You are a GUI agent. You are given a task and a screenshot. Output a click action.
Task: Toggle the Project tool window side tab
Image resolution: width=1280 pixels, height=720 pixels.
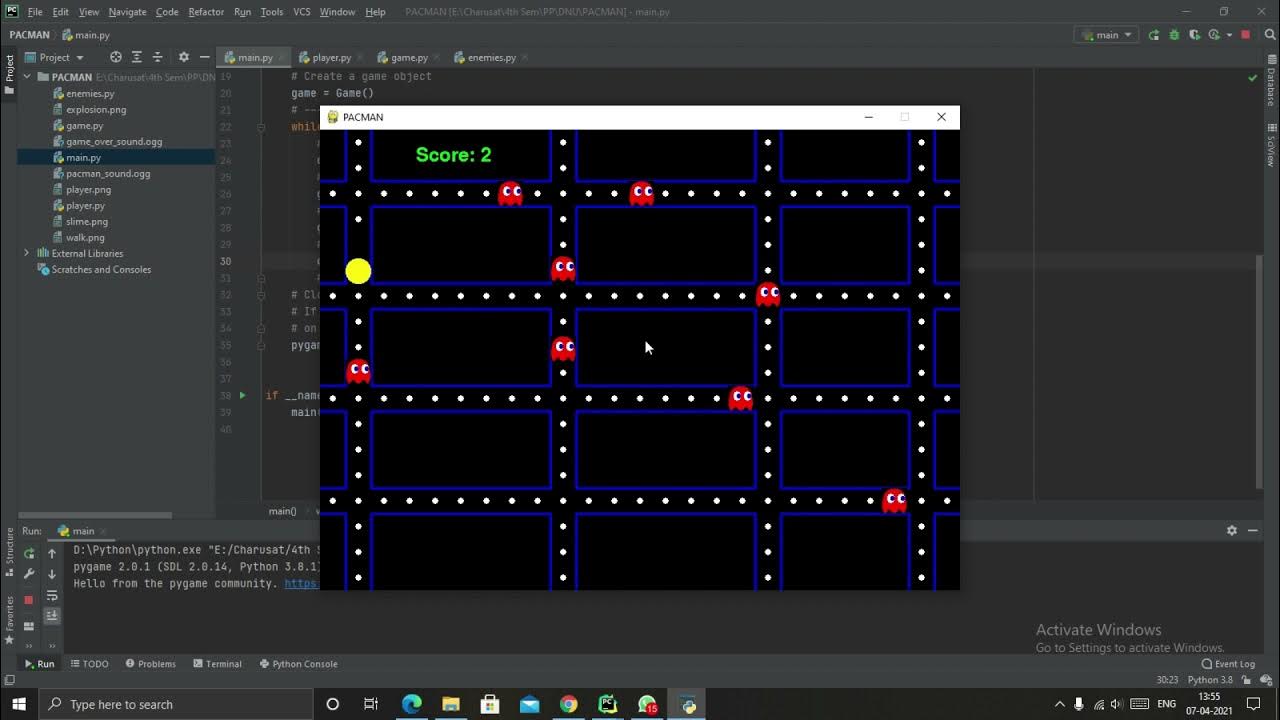click(9, 76)
